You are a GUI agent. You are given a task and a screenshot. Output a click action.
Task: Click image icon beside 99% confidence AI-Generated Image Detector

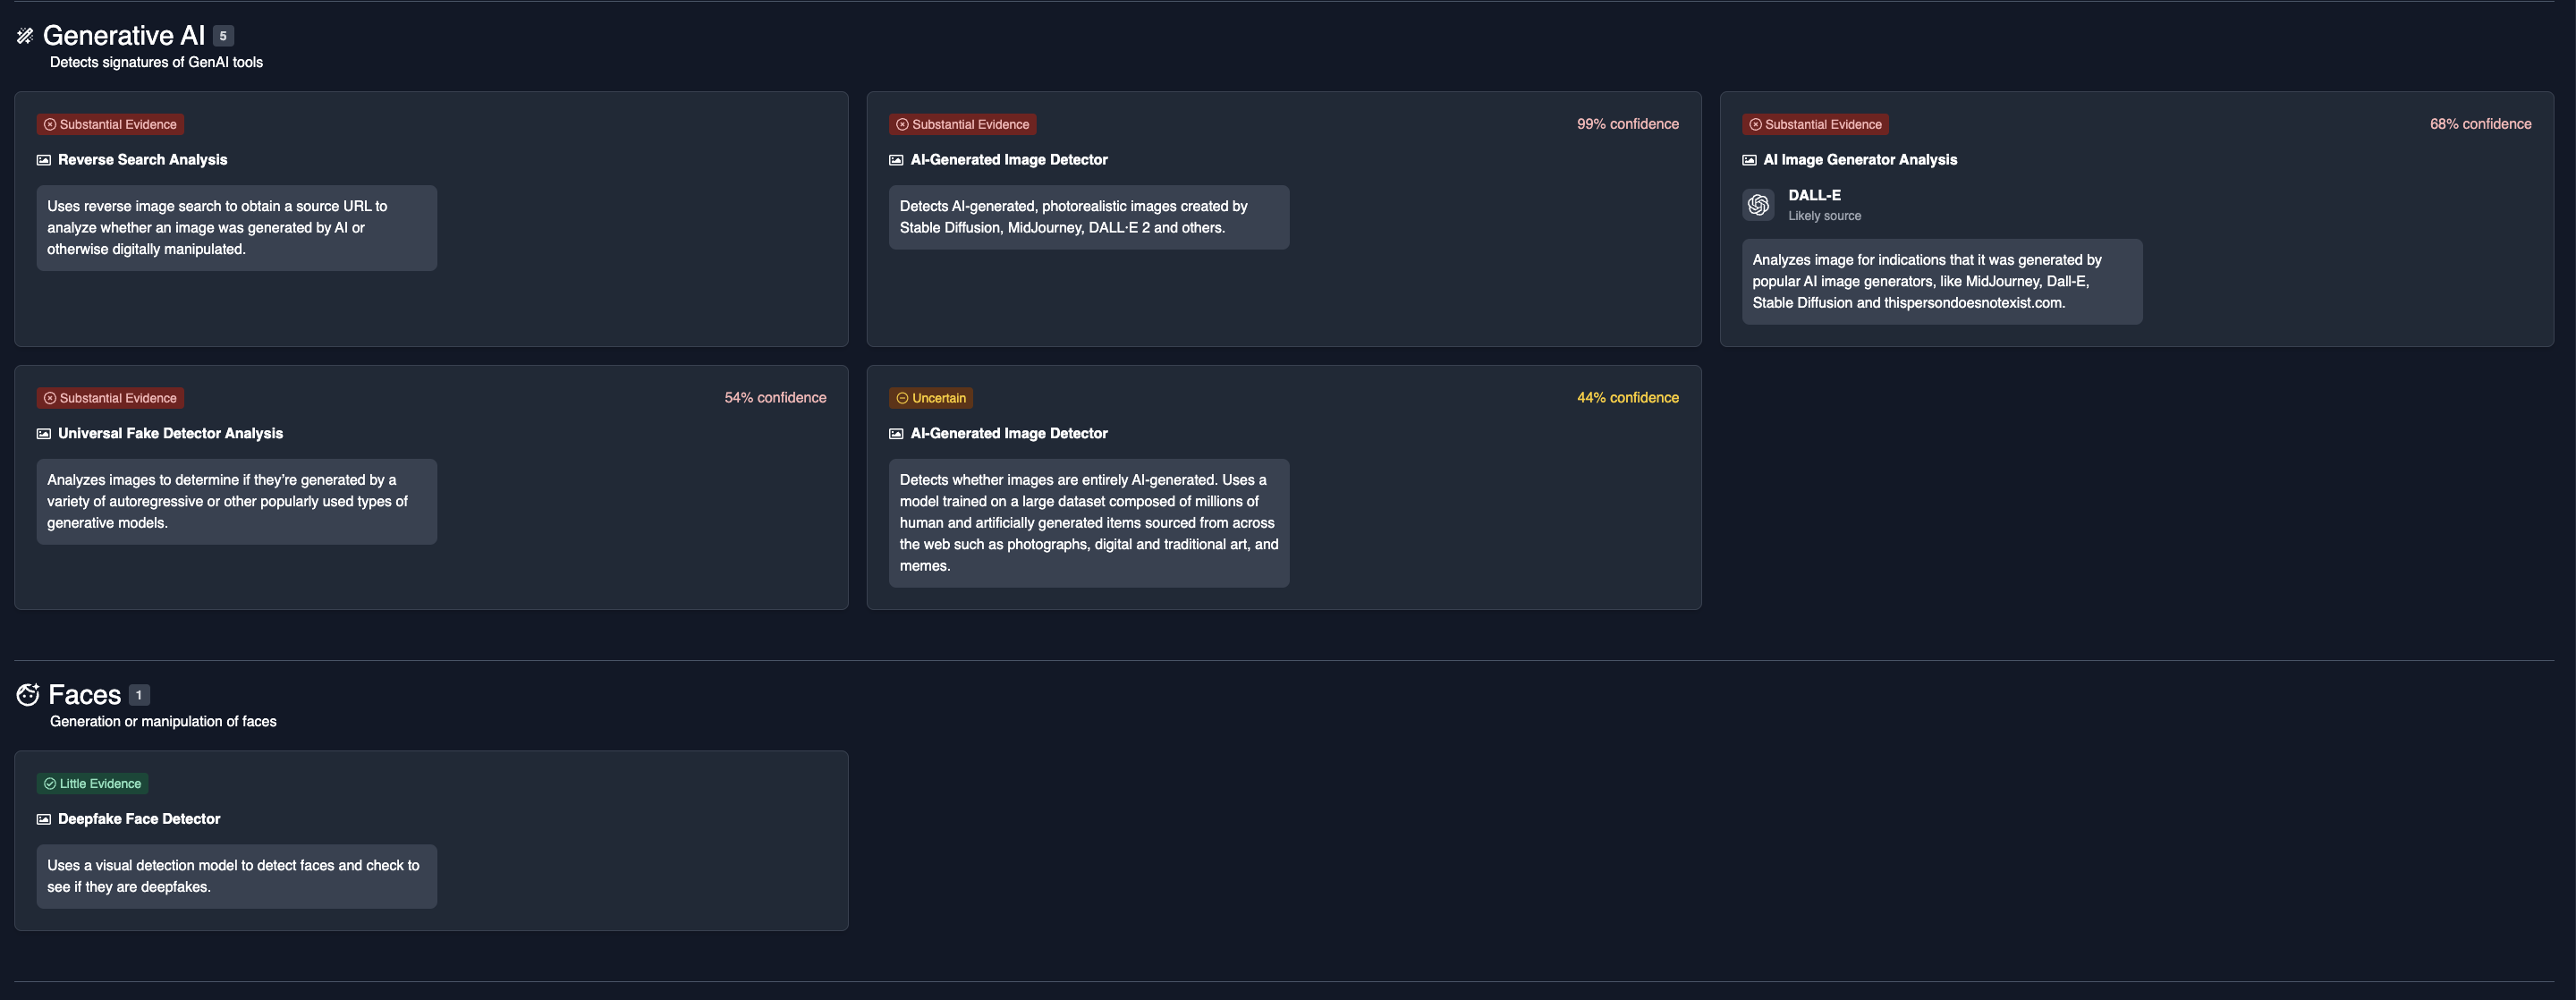[896, 160]
